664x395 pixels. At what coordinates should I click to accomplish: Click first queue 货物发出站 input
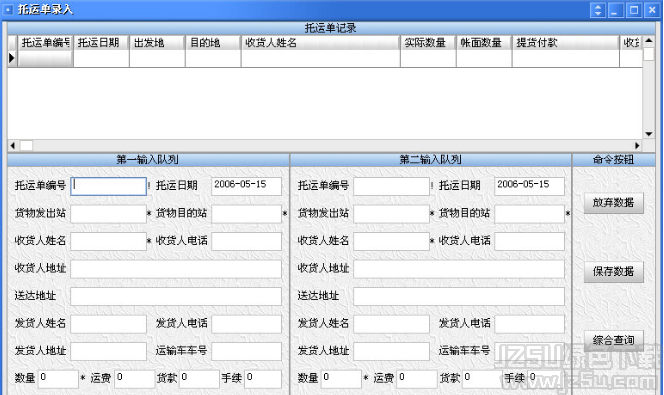click(x=108, y=214)
